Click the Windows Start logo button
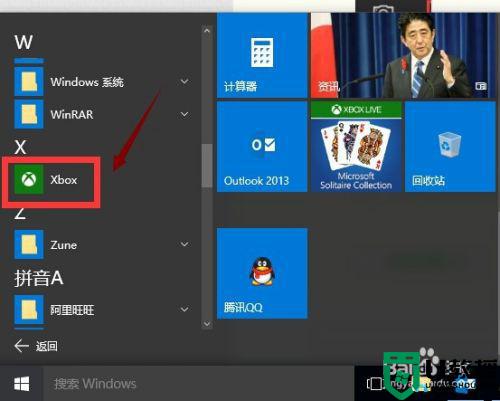500x401 pixels. click(22, 384)
